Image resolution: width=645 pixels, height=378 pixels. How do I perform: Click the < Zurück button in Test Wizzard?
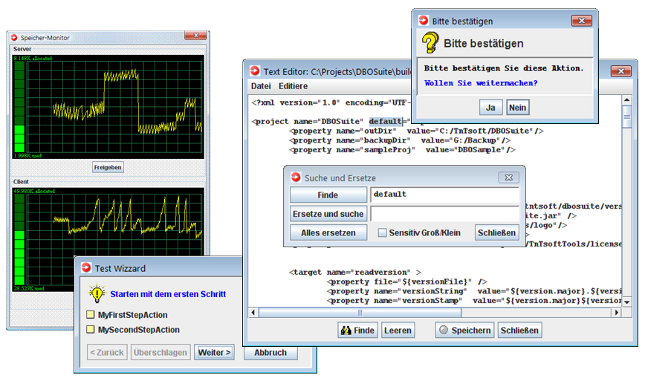click(107, 352)
